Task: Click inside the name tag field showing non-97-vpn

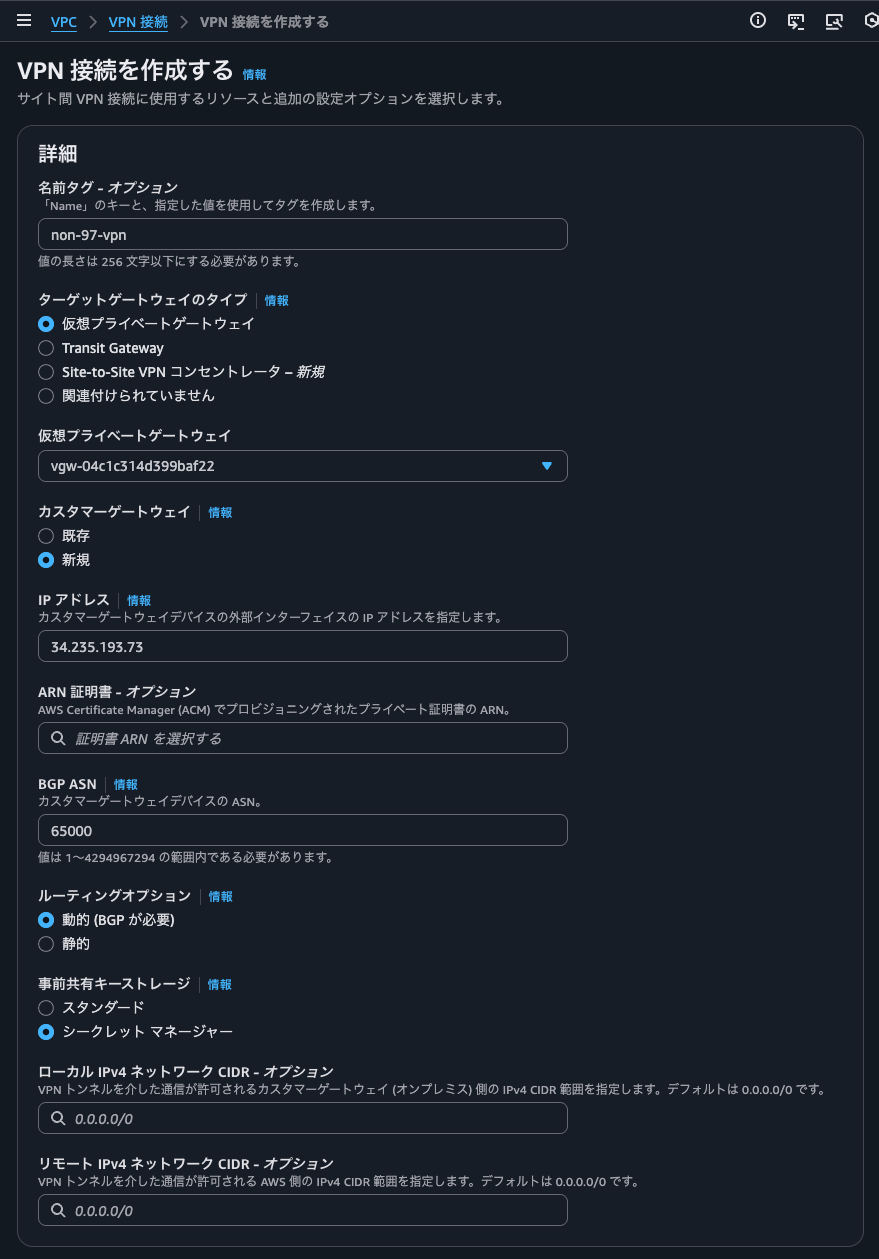Action: pyautogui.click(x=302, y=234)
